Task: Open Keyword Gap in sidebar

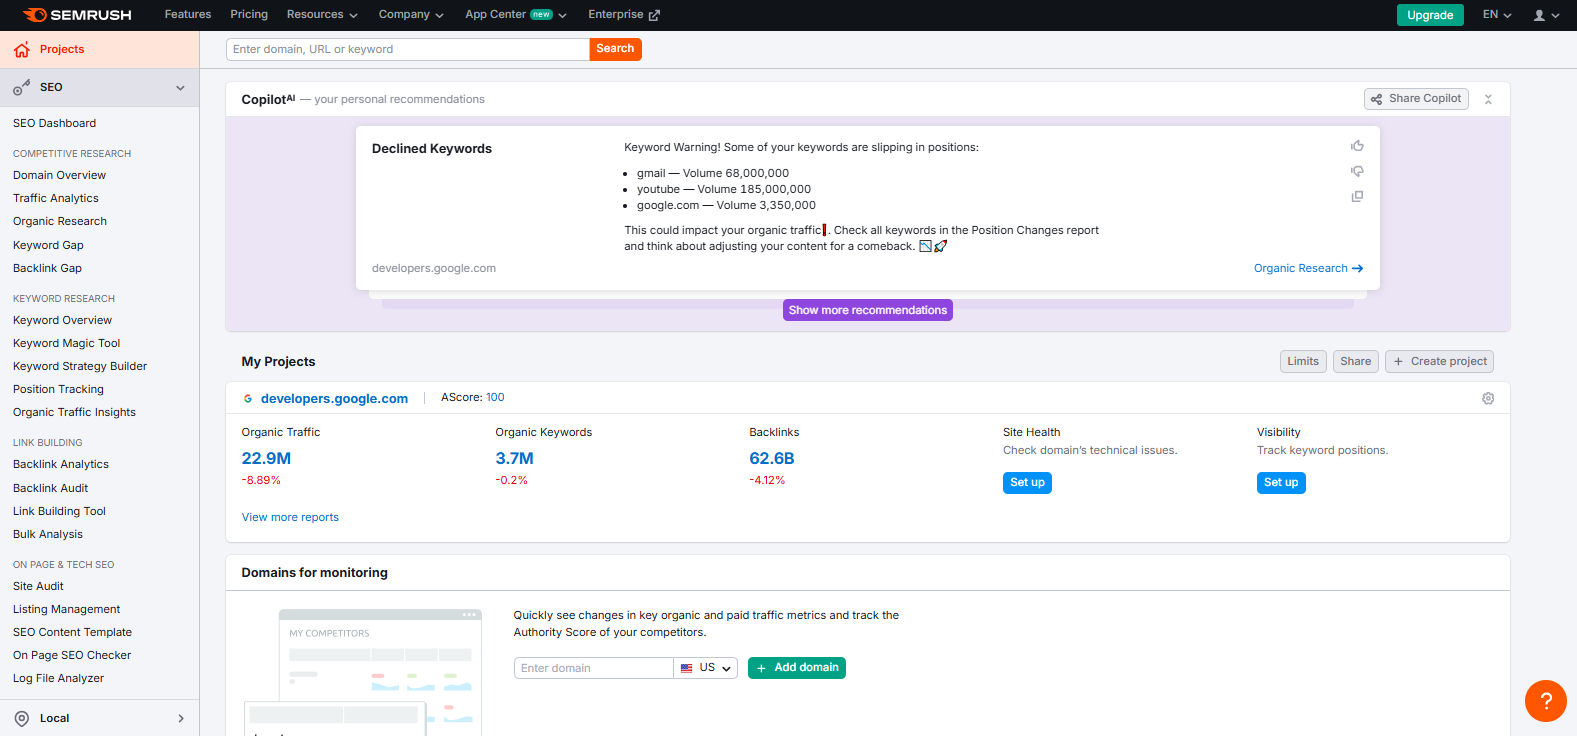Action: coord(48,245)
